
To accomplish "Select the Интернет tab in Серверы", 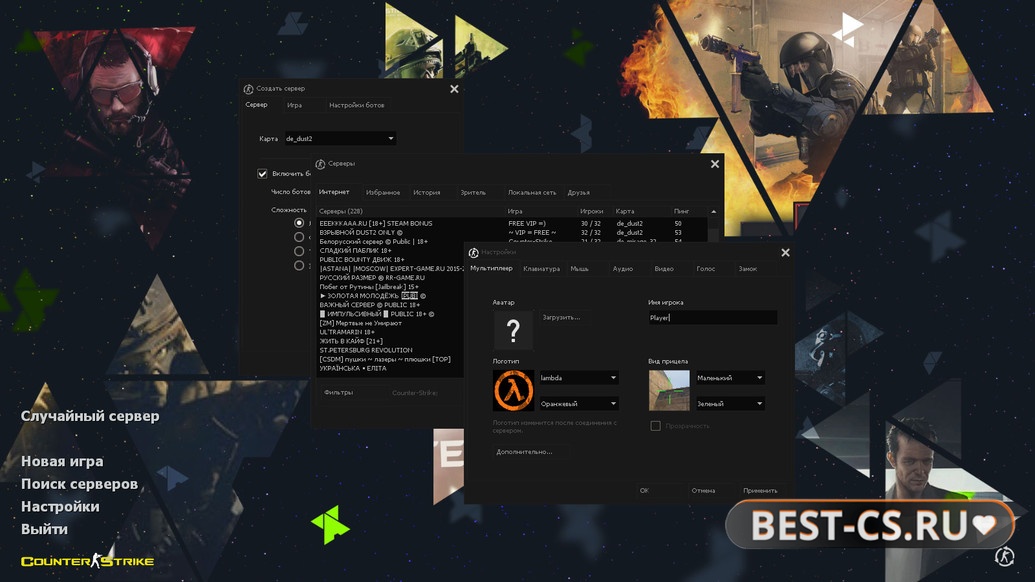I will [x=334, y=192].
